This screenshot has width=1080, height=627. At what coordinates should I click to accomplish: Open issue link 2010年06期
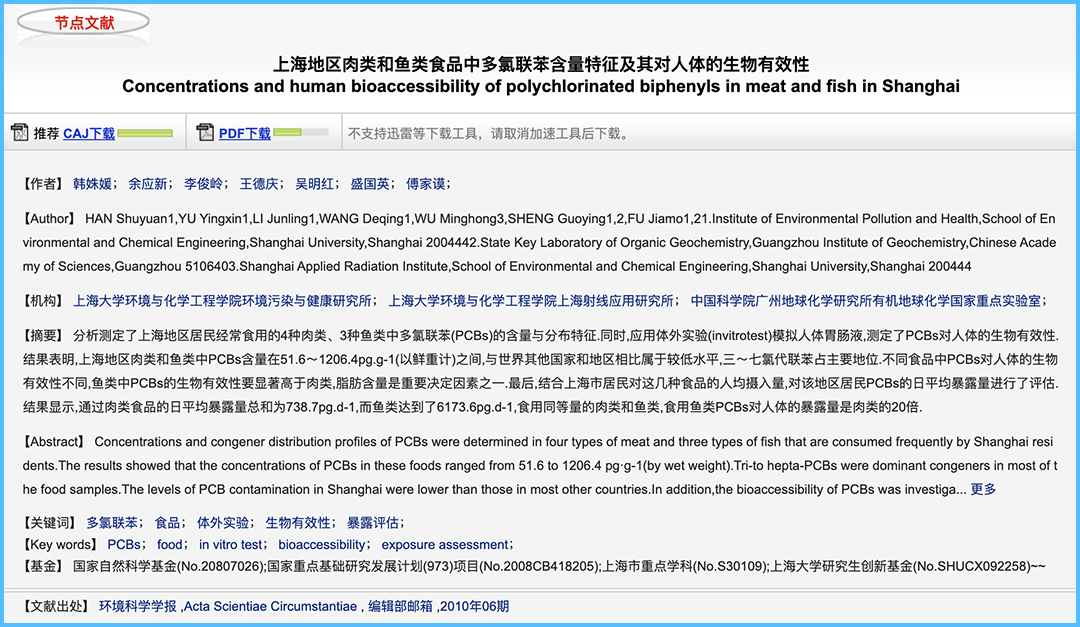(475, 606)
